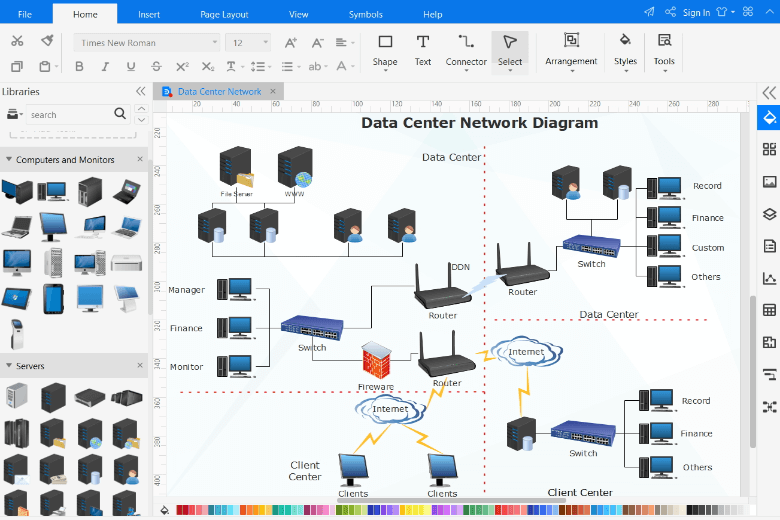
Task: Open the File menu
Action: click(x=25, y=14)
